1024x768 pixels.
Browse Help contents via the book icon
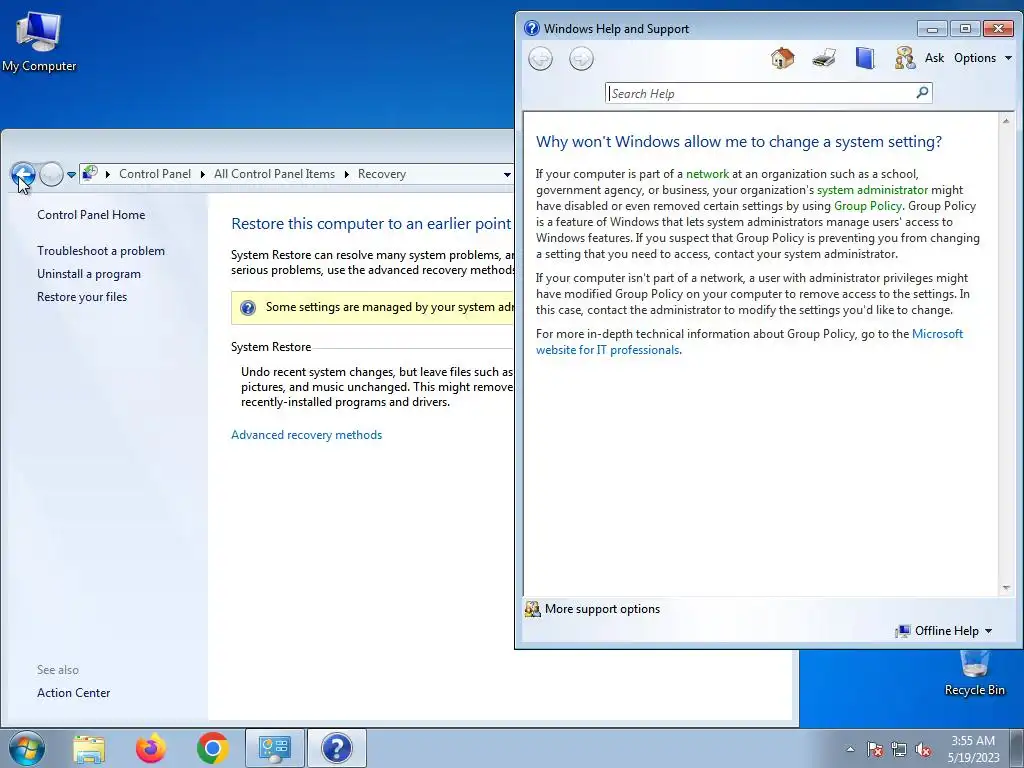click(x=865, y=58)
